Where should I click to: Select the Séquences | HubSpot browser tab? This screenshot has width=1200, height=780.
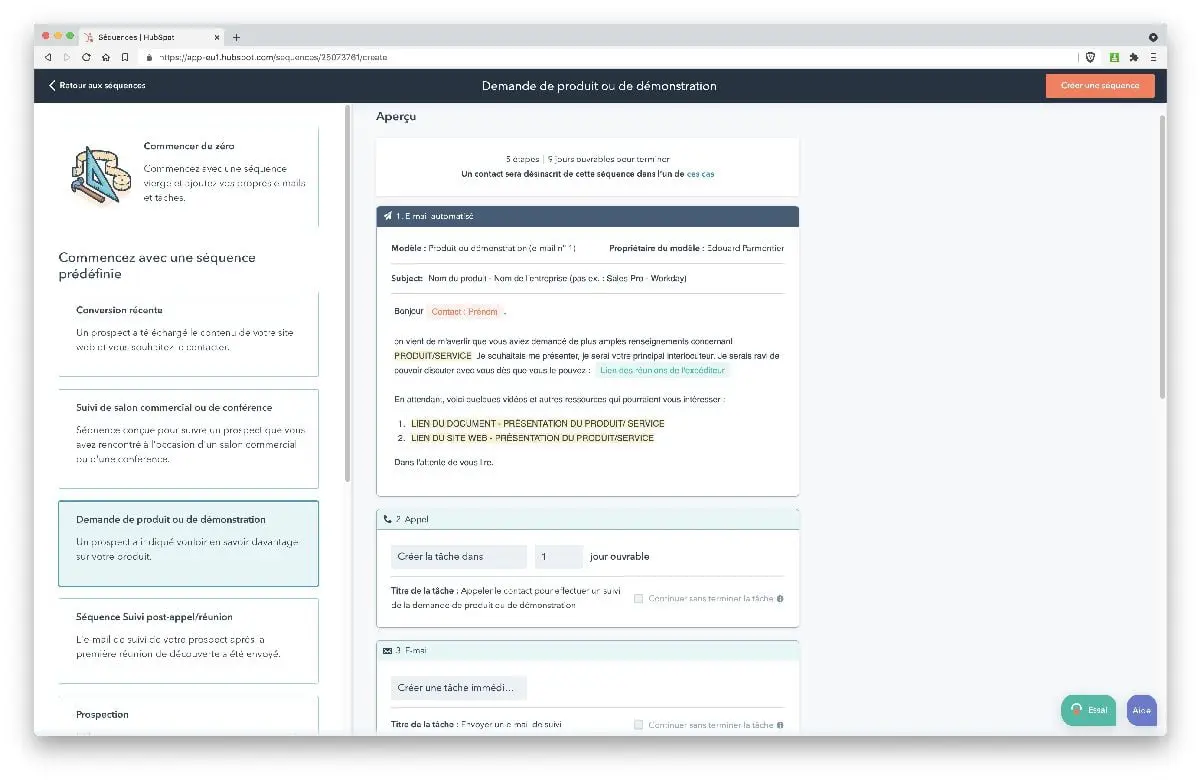pyautogui.click(x=153, y=37)
